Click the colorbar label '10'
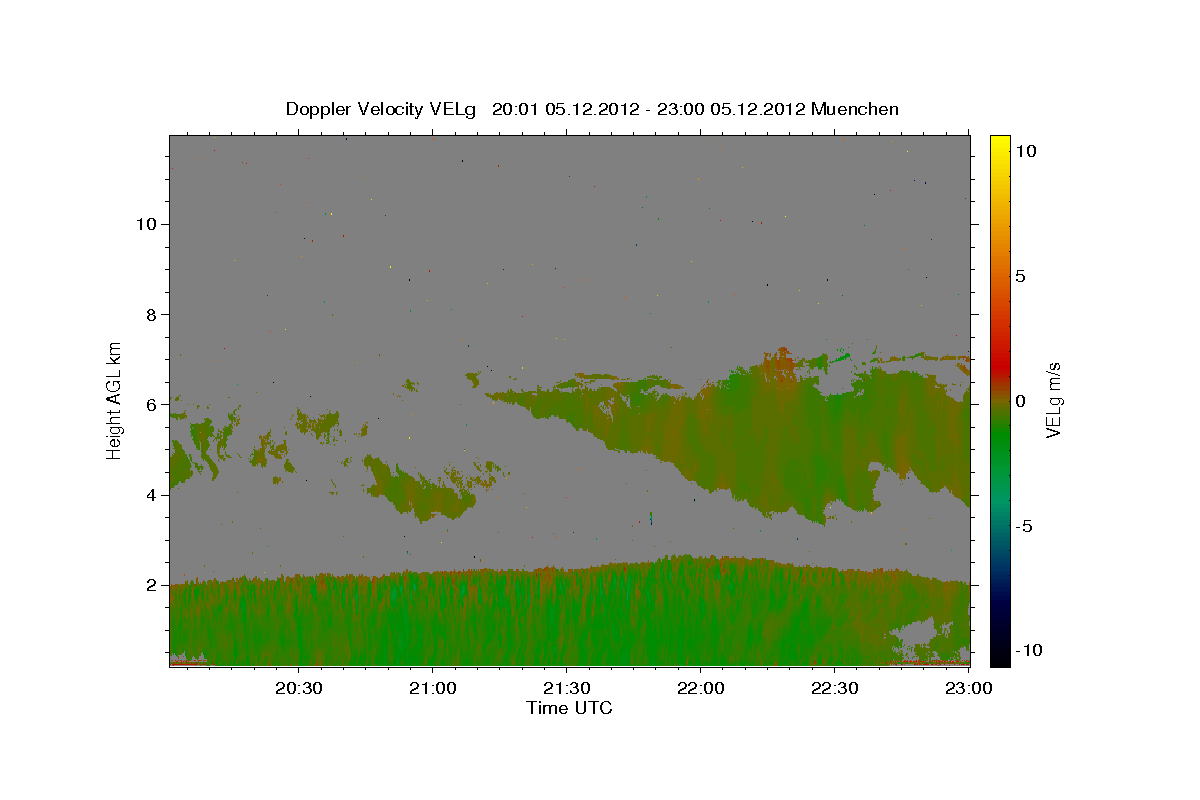This screenshot has width=1200, height=800. (x=1025, y=151)
